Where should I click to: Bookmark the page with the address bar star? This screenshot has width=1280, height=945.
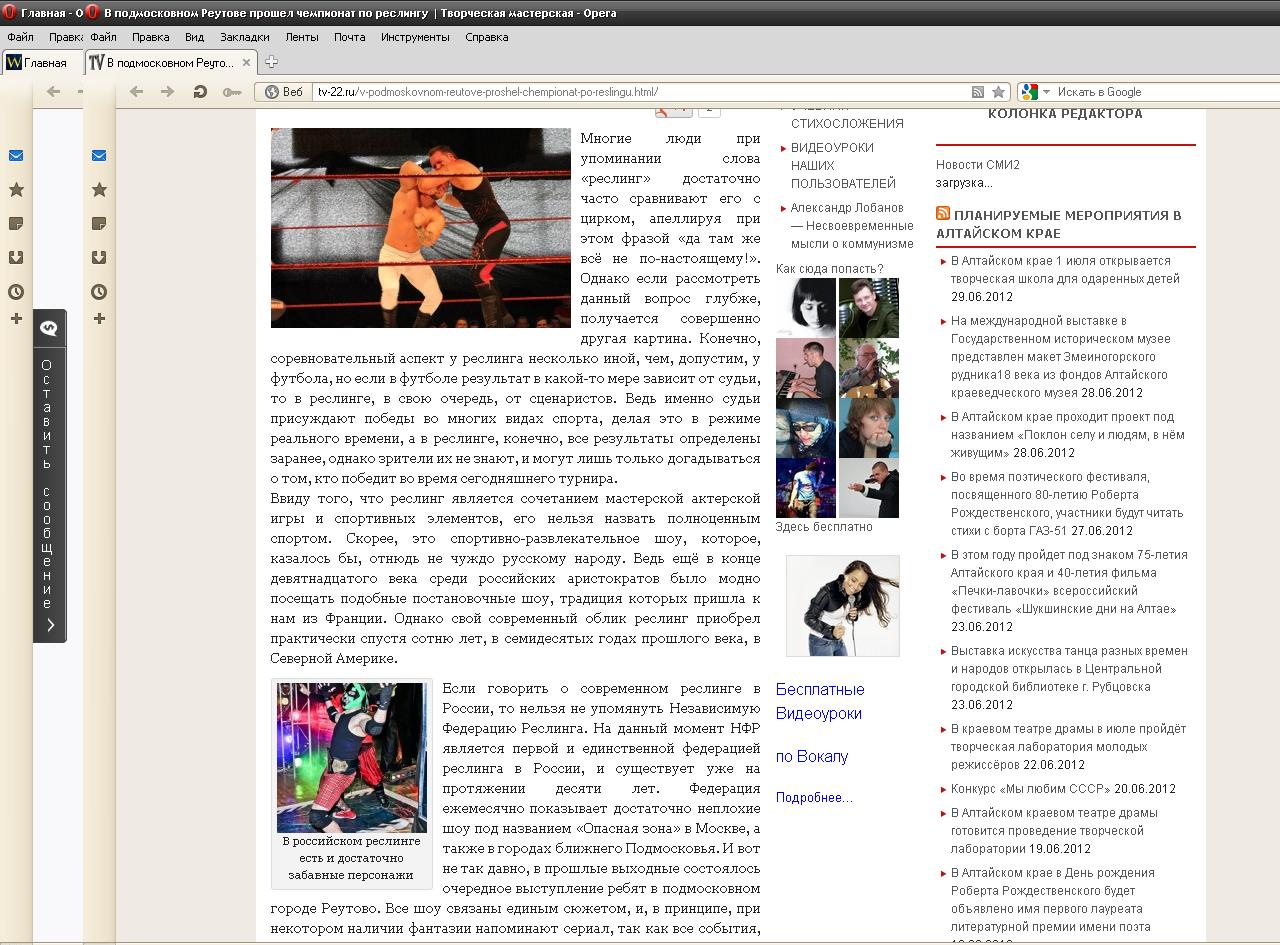pyautogui.click(x=998, y=92)
